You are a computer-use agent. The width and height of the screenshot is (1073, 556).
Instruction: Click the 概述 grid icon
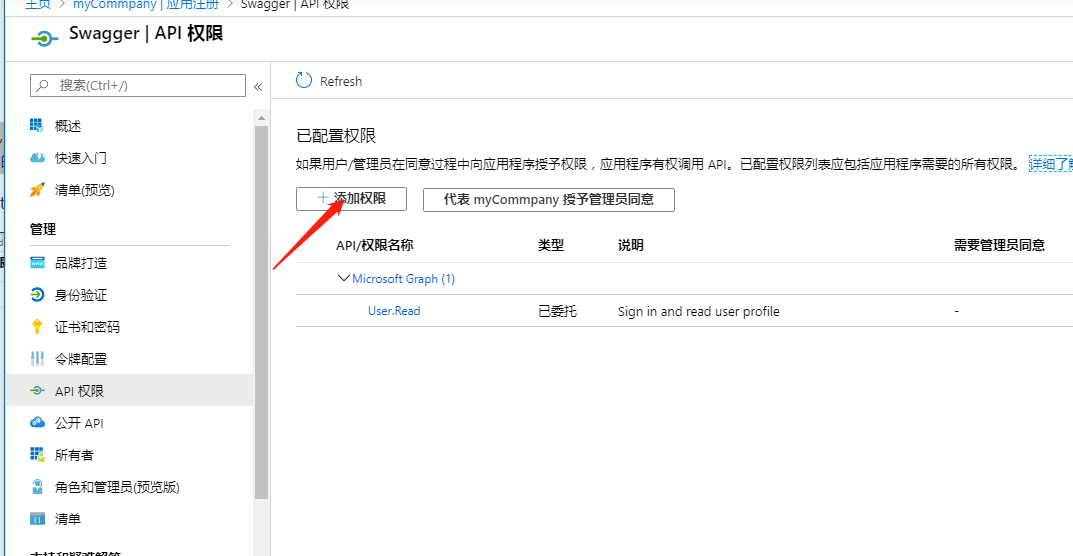coord(37,125)
